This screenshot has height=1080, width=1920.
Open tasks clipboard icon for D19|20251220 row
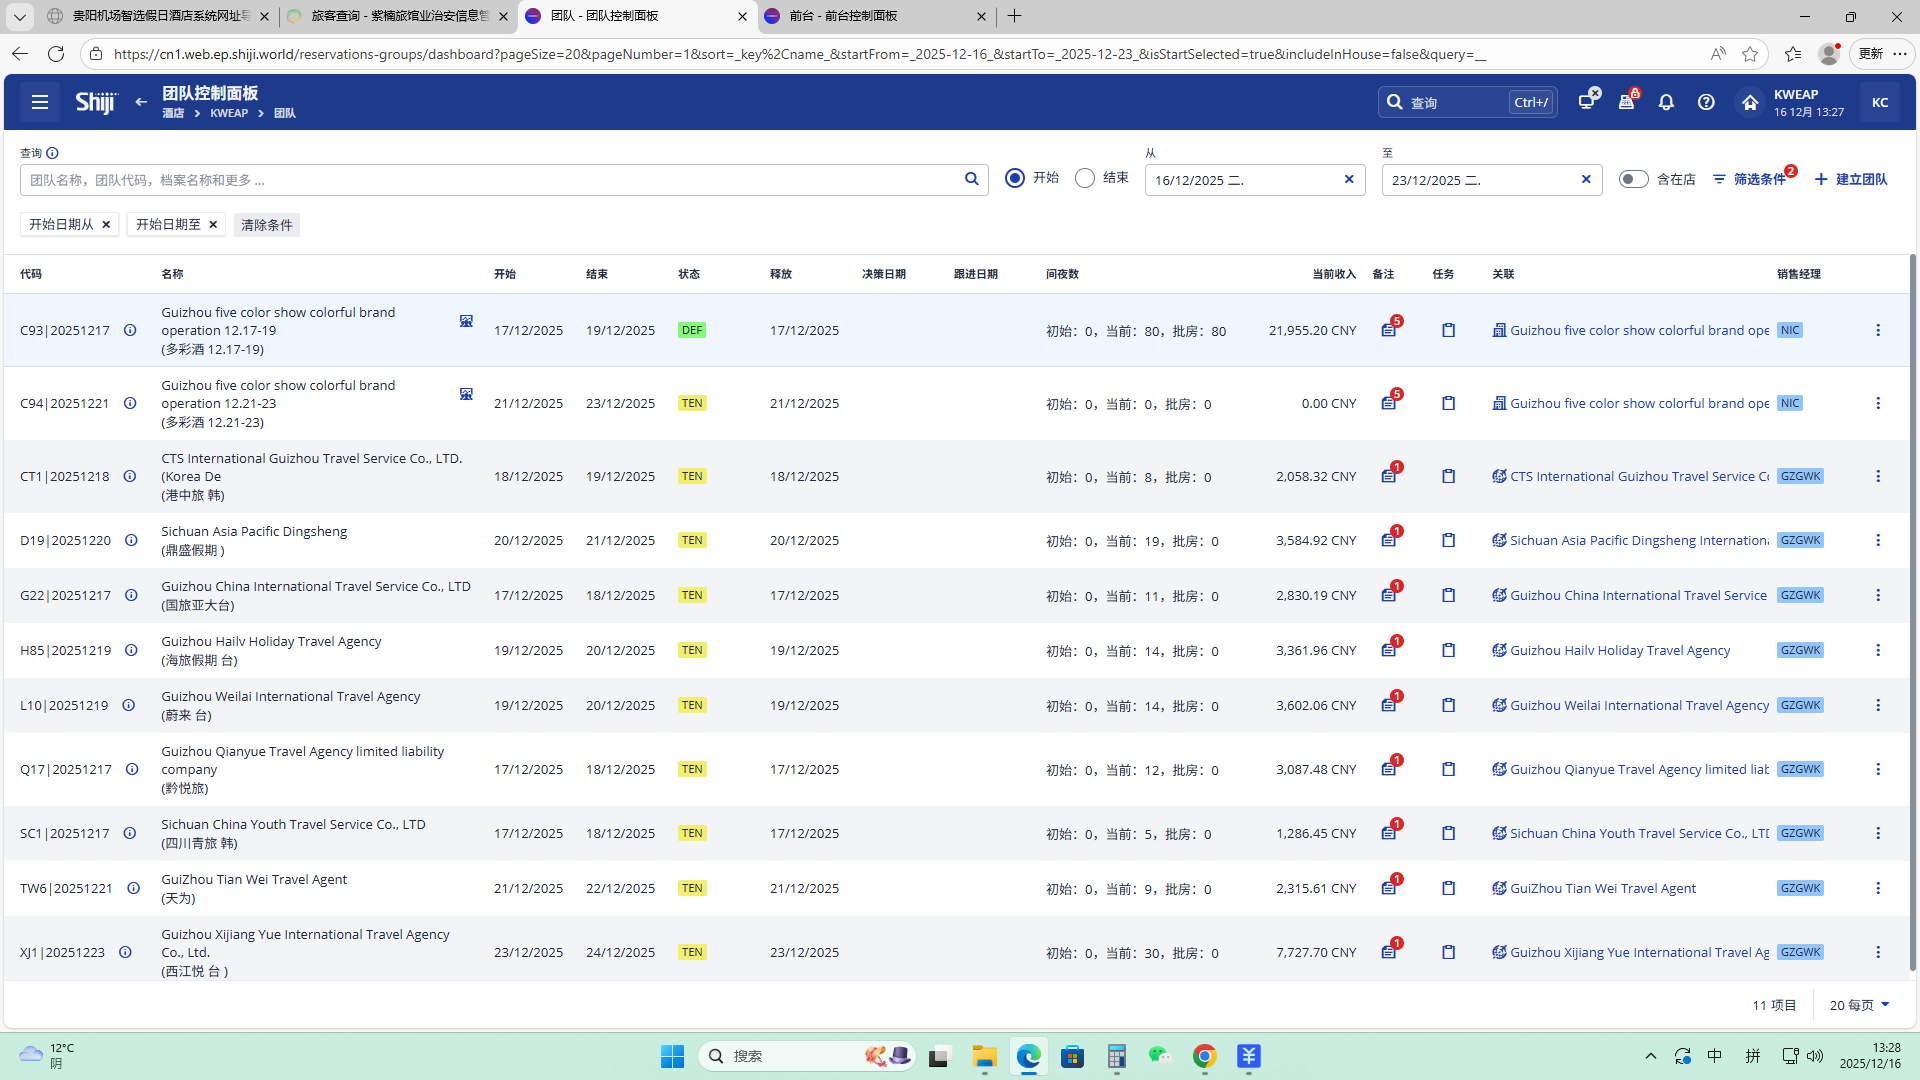click(1448, 541)
